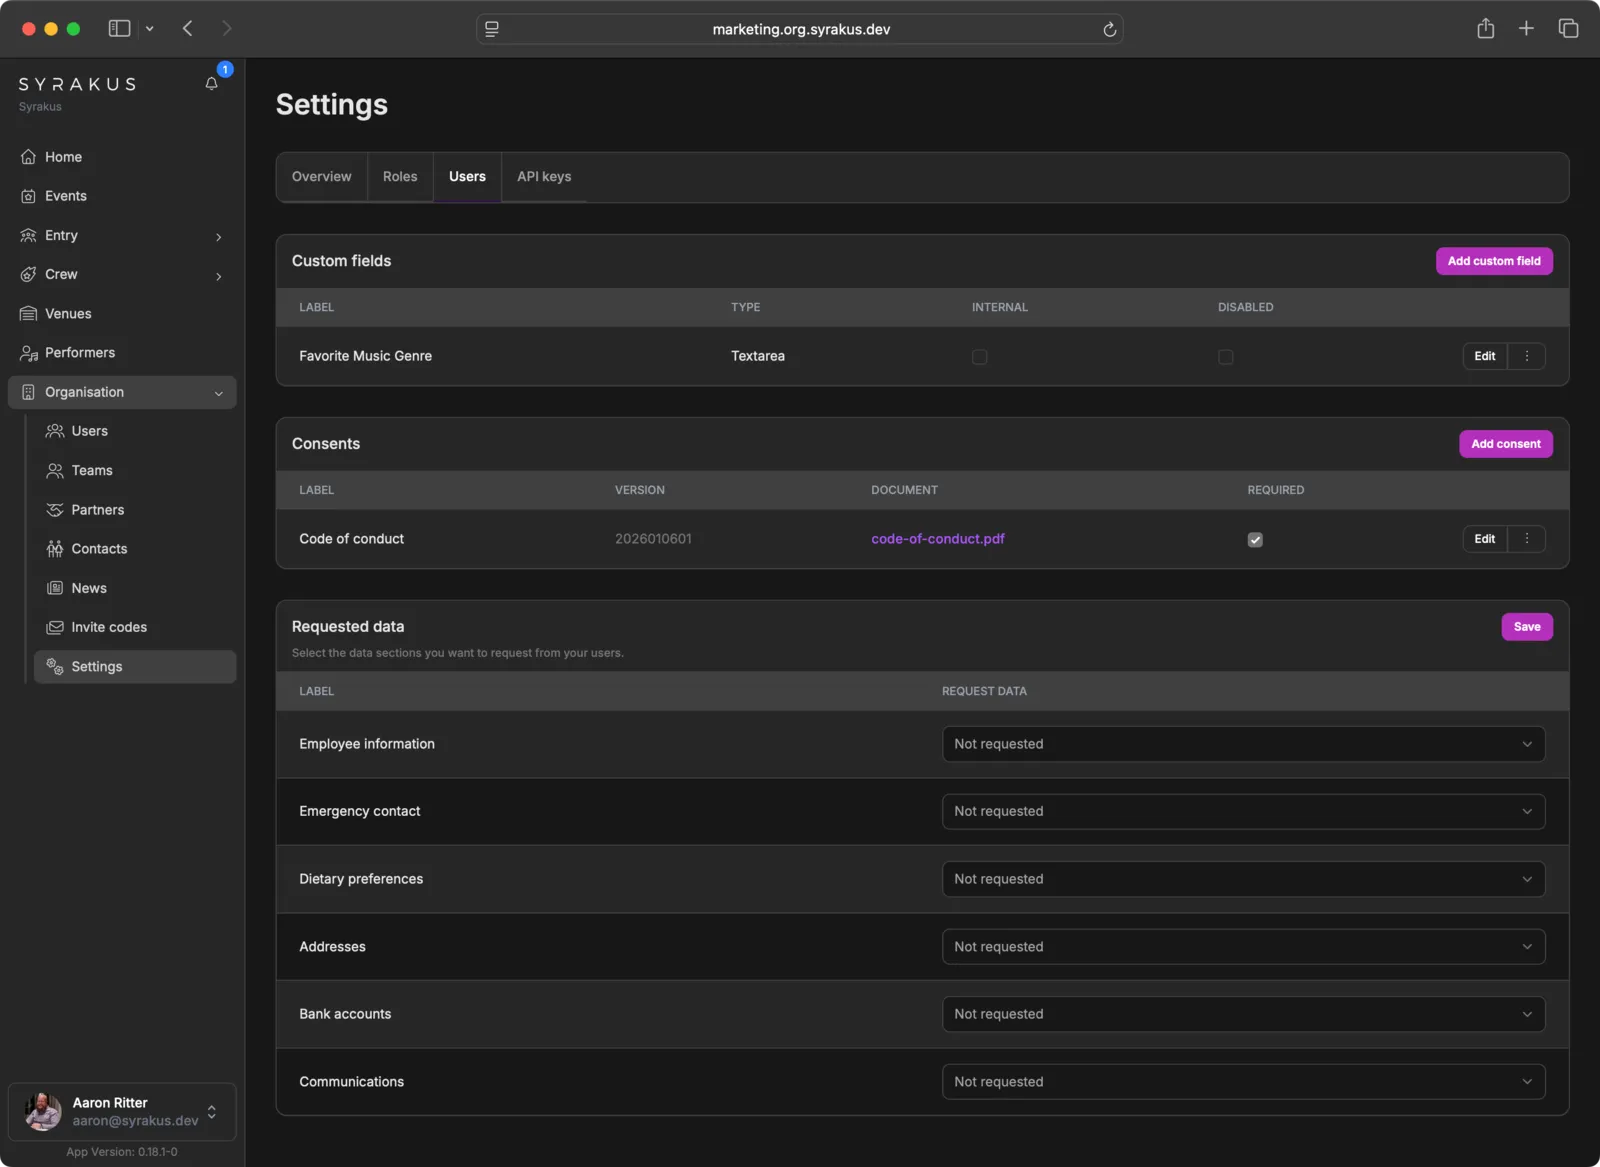
Task: Open the API keys tab
Action: (x=543, y=176)
